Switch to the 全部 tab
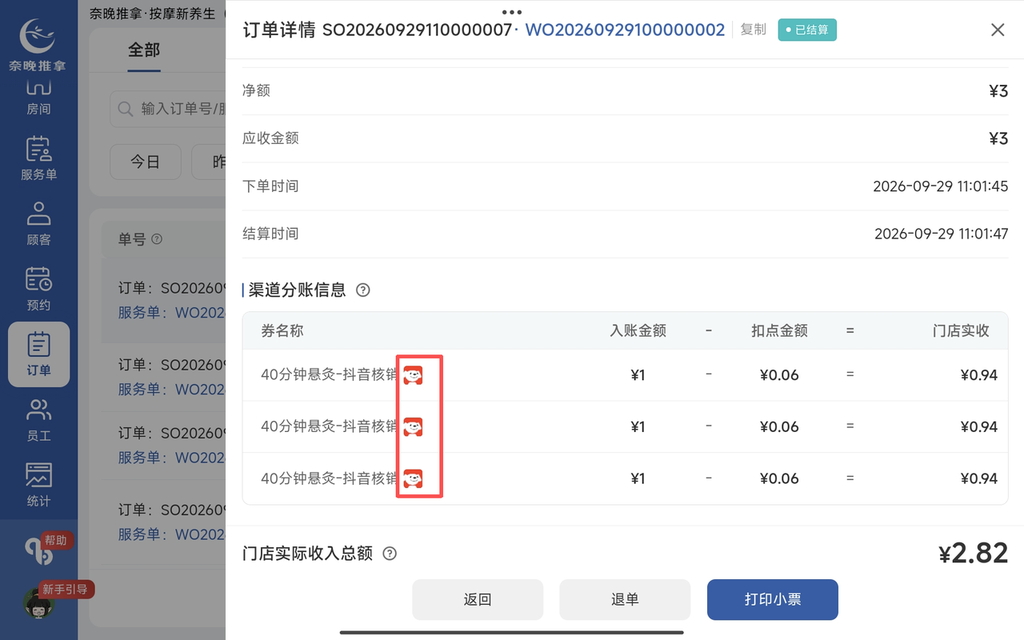The height and width of the screenshot is (640, 1024). 144,50
